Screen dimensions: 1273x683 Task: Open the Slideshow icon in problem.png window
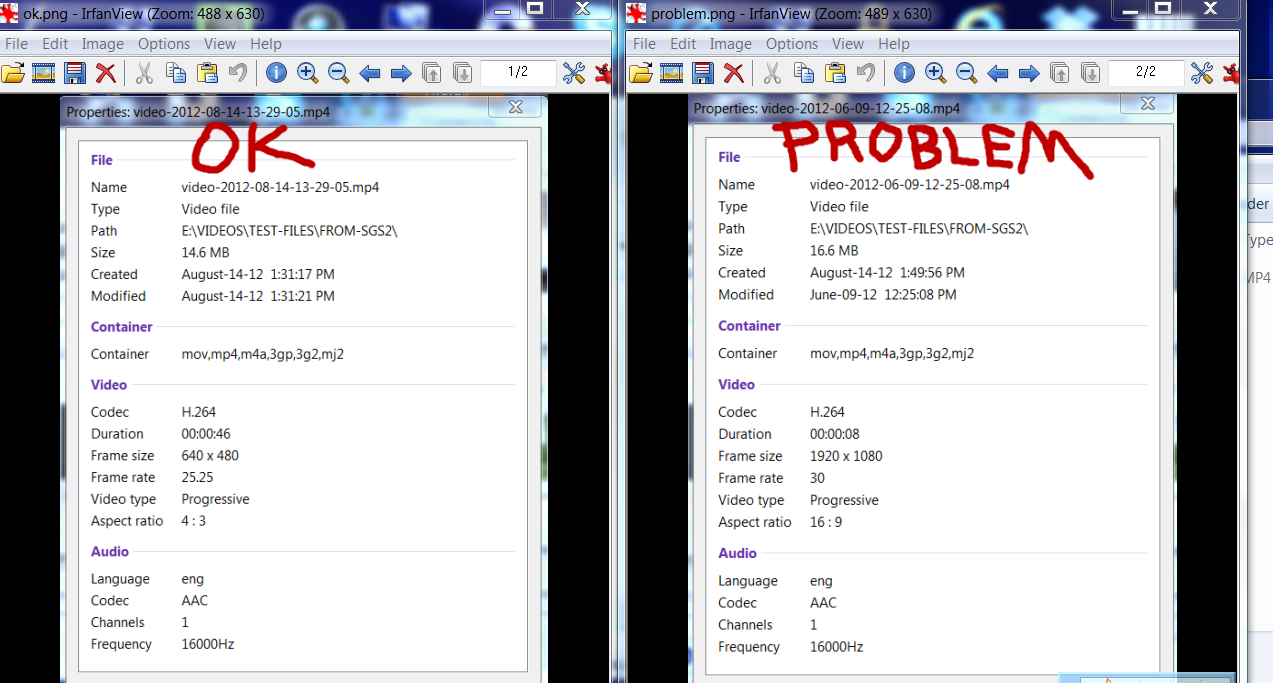point(670,73)
